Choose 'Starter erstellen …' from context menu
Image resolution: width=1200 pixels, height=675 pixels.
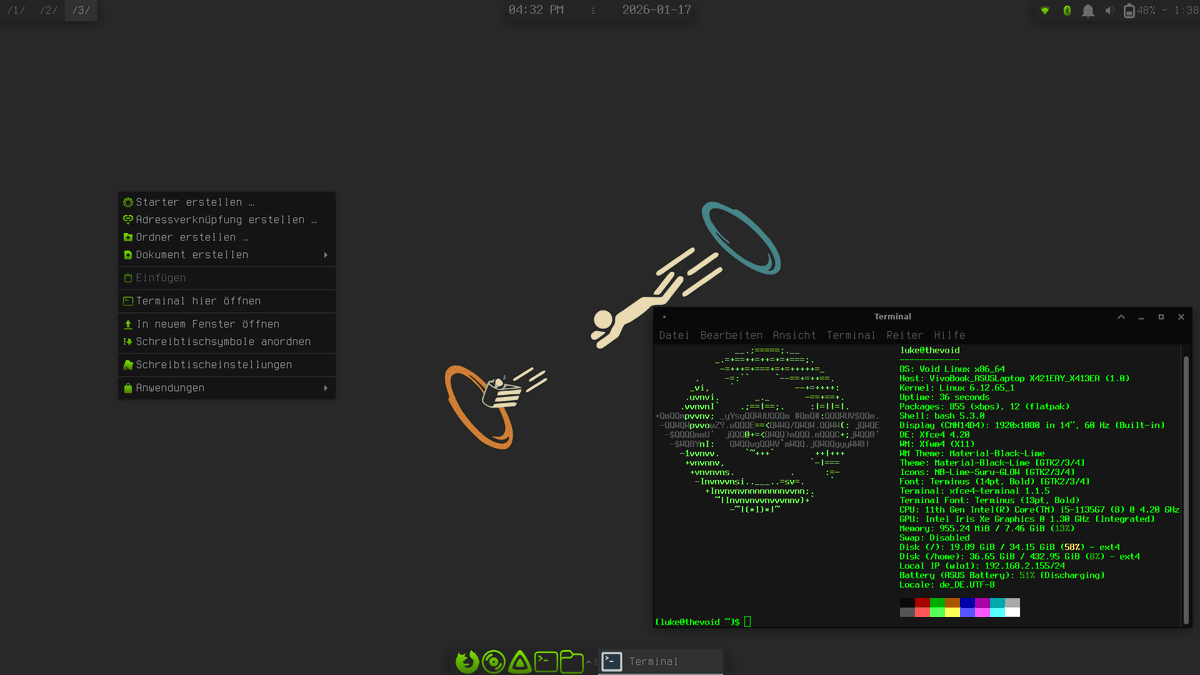[x=227, y=202]
